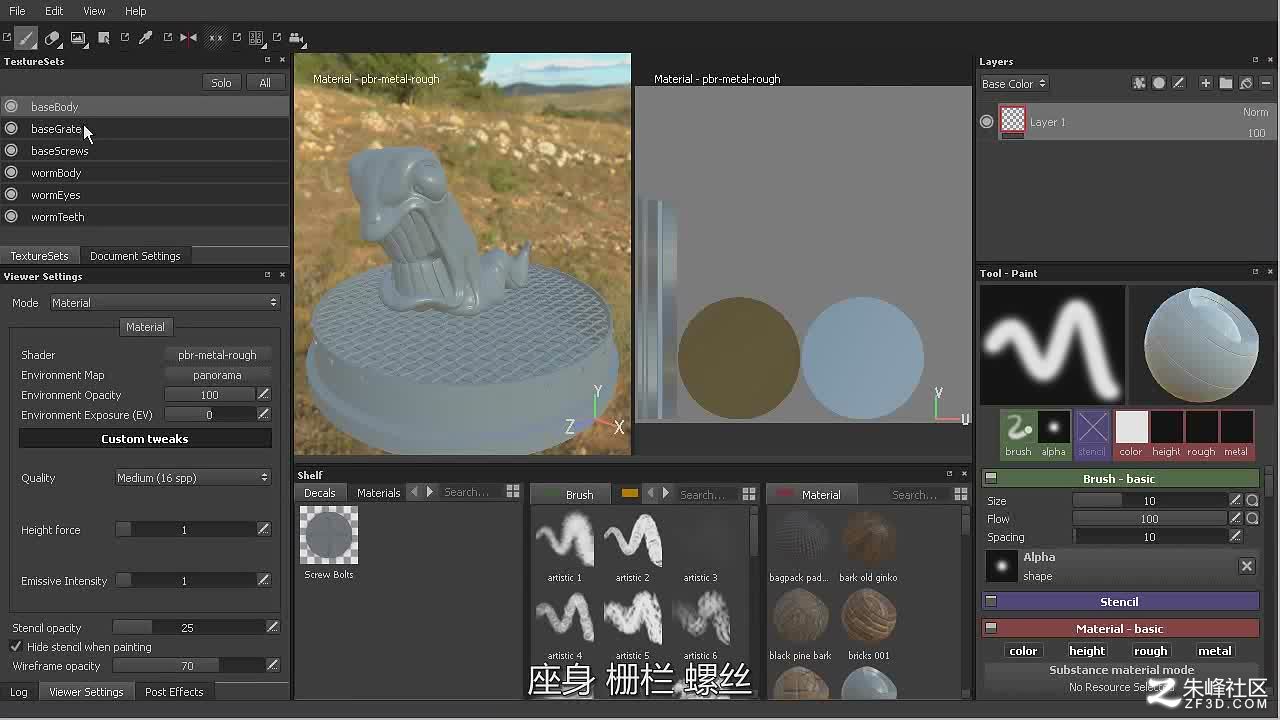1280x720 pixels.
Task: Select the Geometry selection tool in the toolbar
Action: 104,38
